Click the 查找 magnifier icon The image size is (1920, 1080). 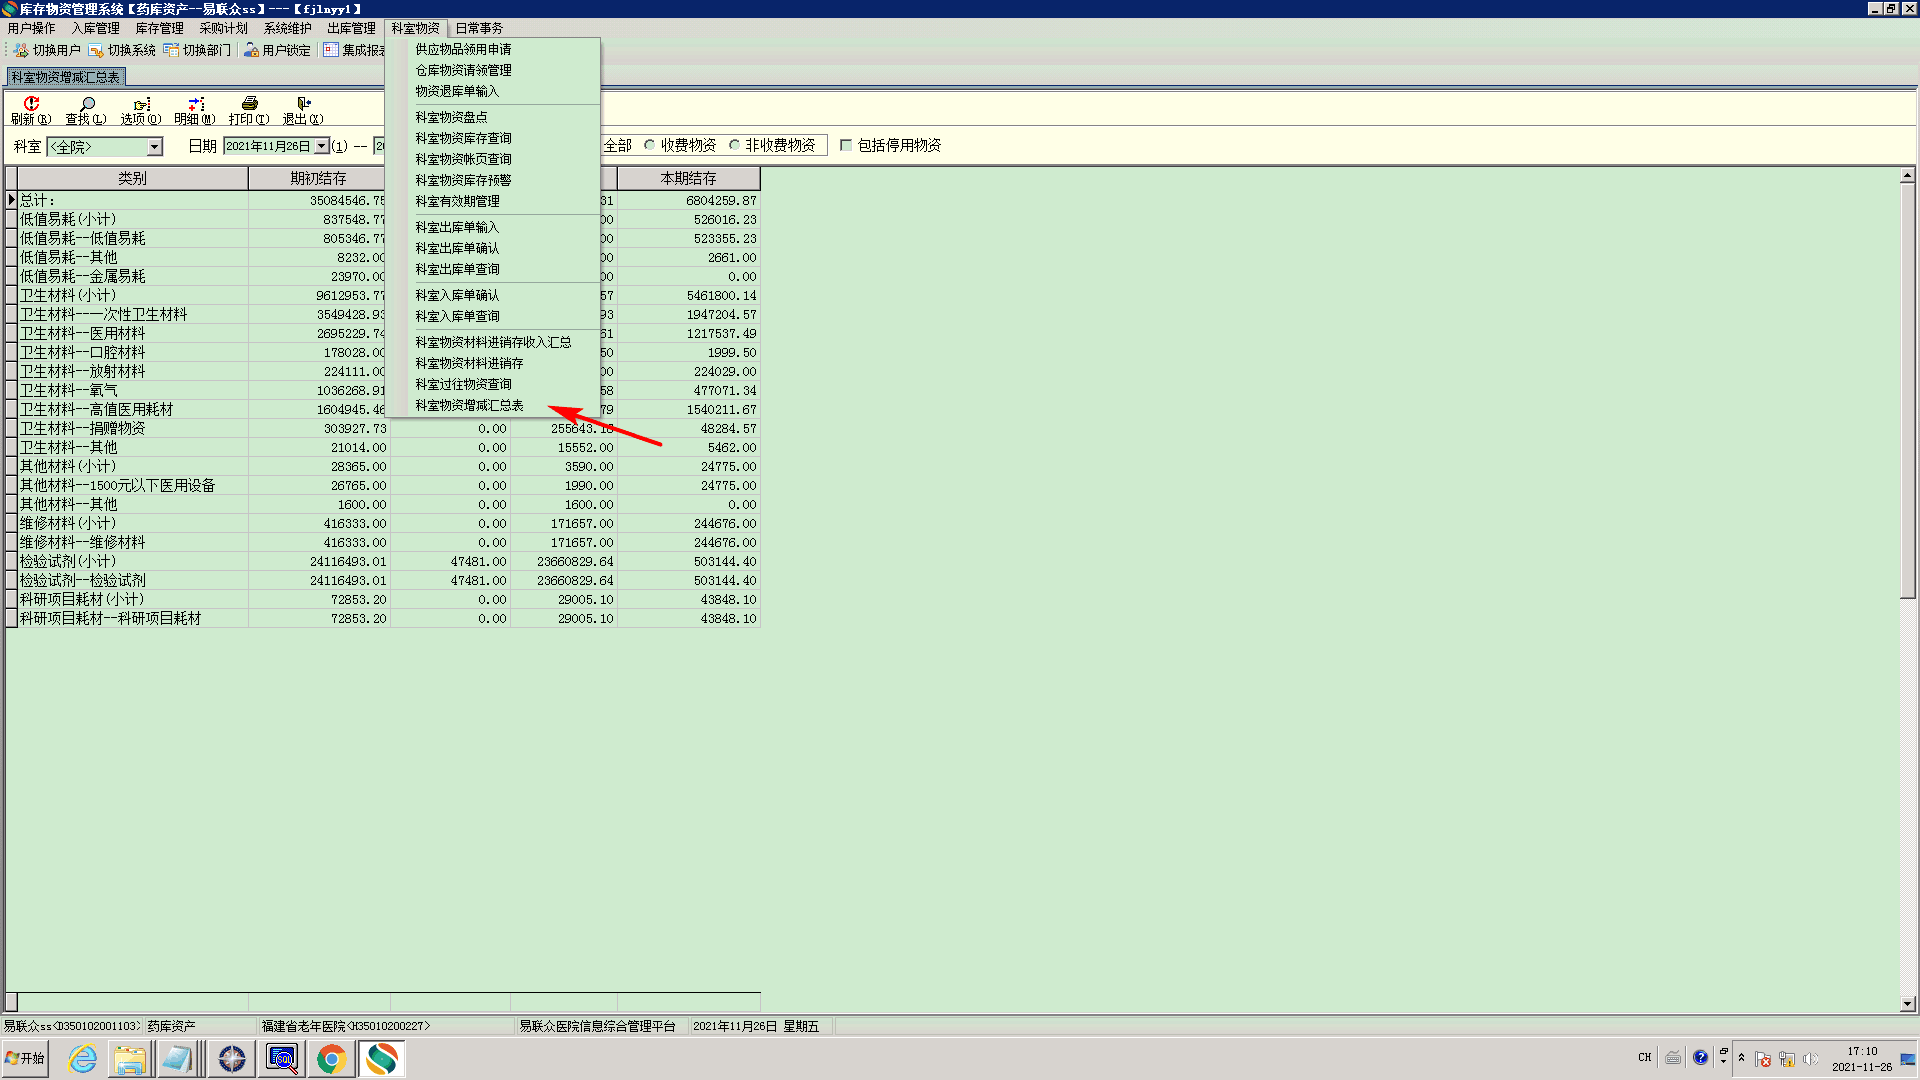(x=87, y=104)
